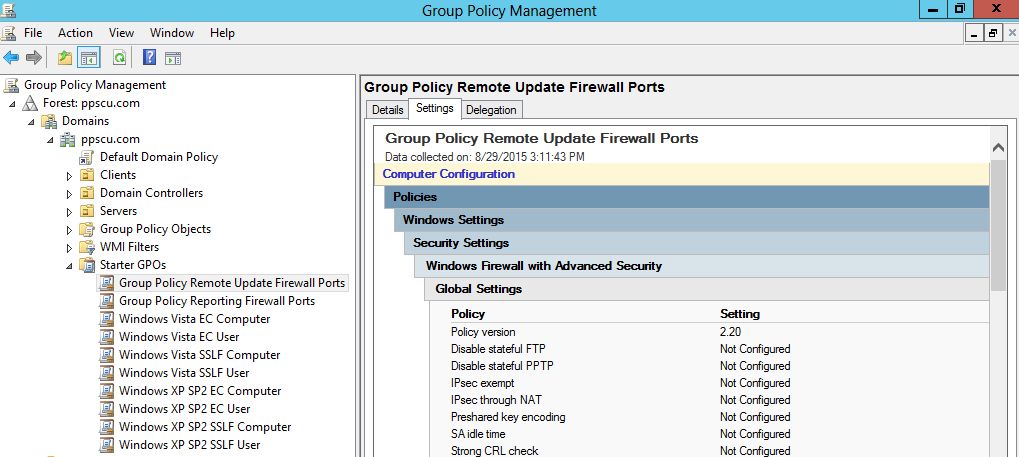Select Group Policy Reporting Firewall Ports
This screenshot has height=457, width=1019.
pos(217,301)
